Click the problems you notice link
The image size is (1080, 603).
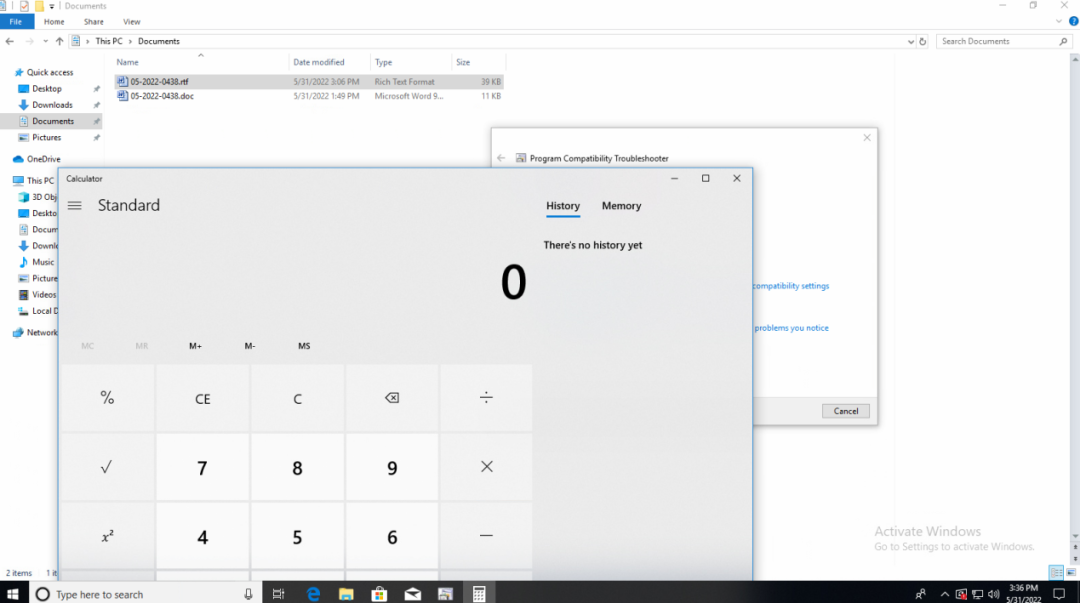tap(791, 328)
